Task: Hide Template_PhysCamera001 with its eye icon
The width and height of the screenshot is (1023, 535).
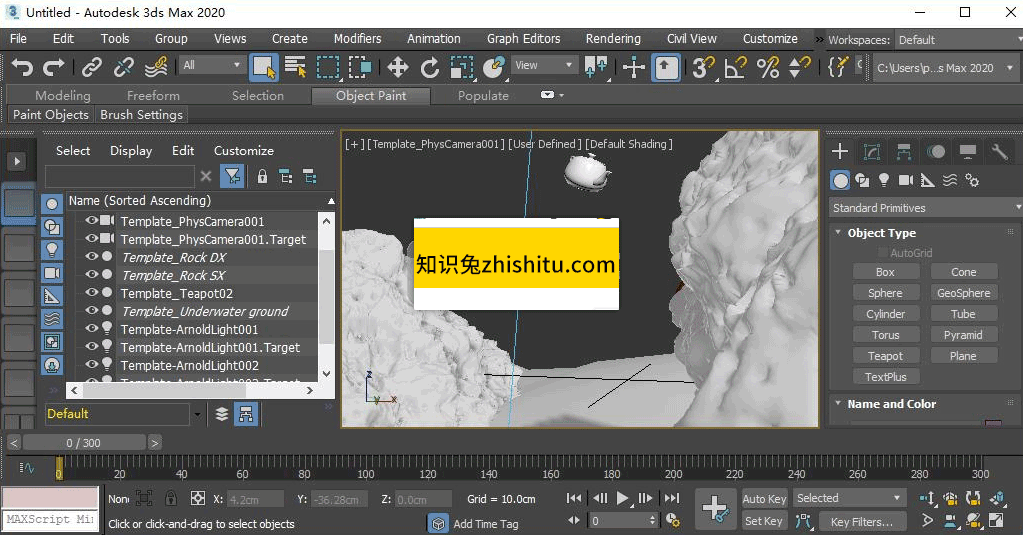Action: point(91,221)
